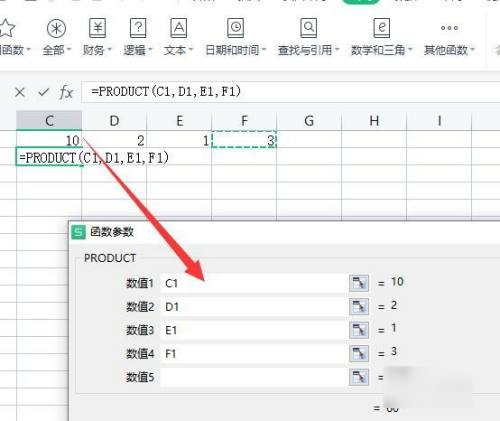
Task: Select cell E1 containing 1
Action: (x=179, y=139)
